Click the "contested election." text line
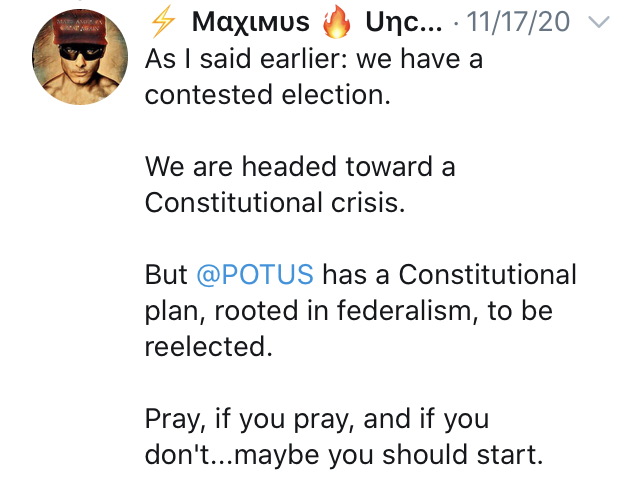 coord(268,95)
